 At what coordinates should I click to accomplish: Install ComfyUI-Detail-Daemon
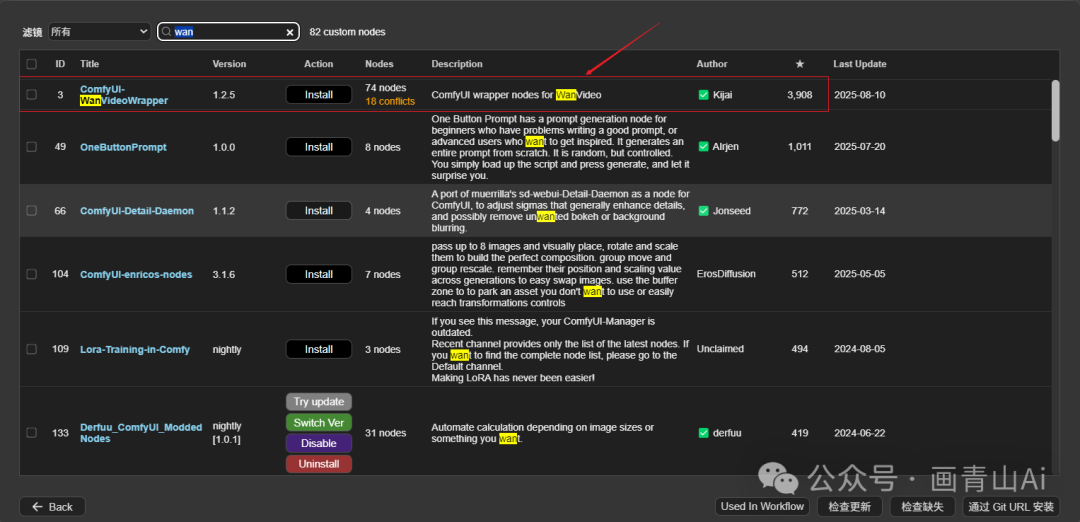[x=319, y=211]
